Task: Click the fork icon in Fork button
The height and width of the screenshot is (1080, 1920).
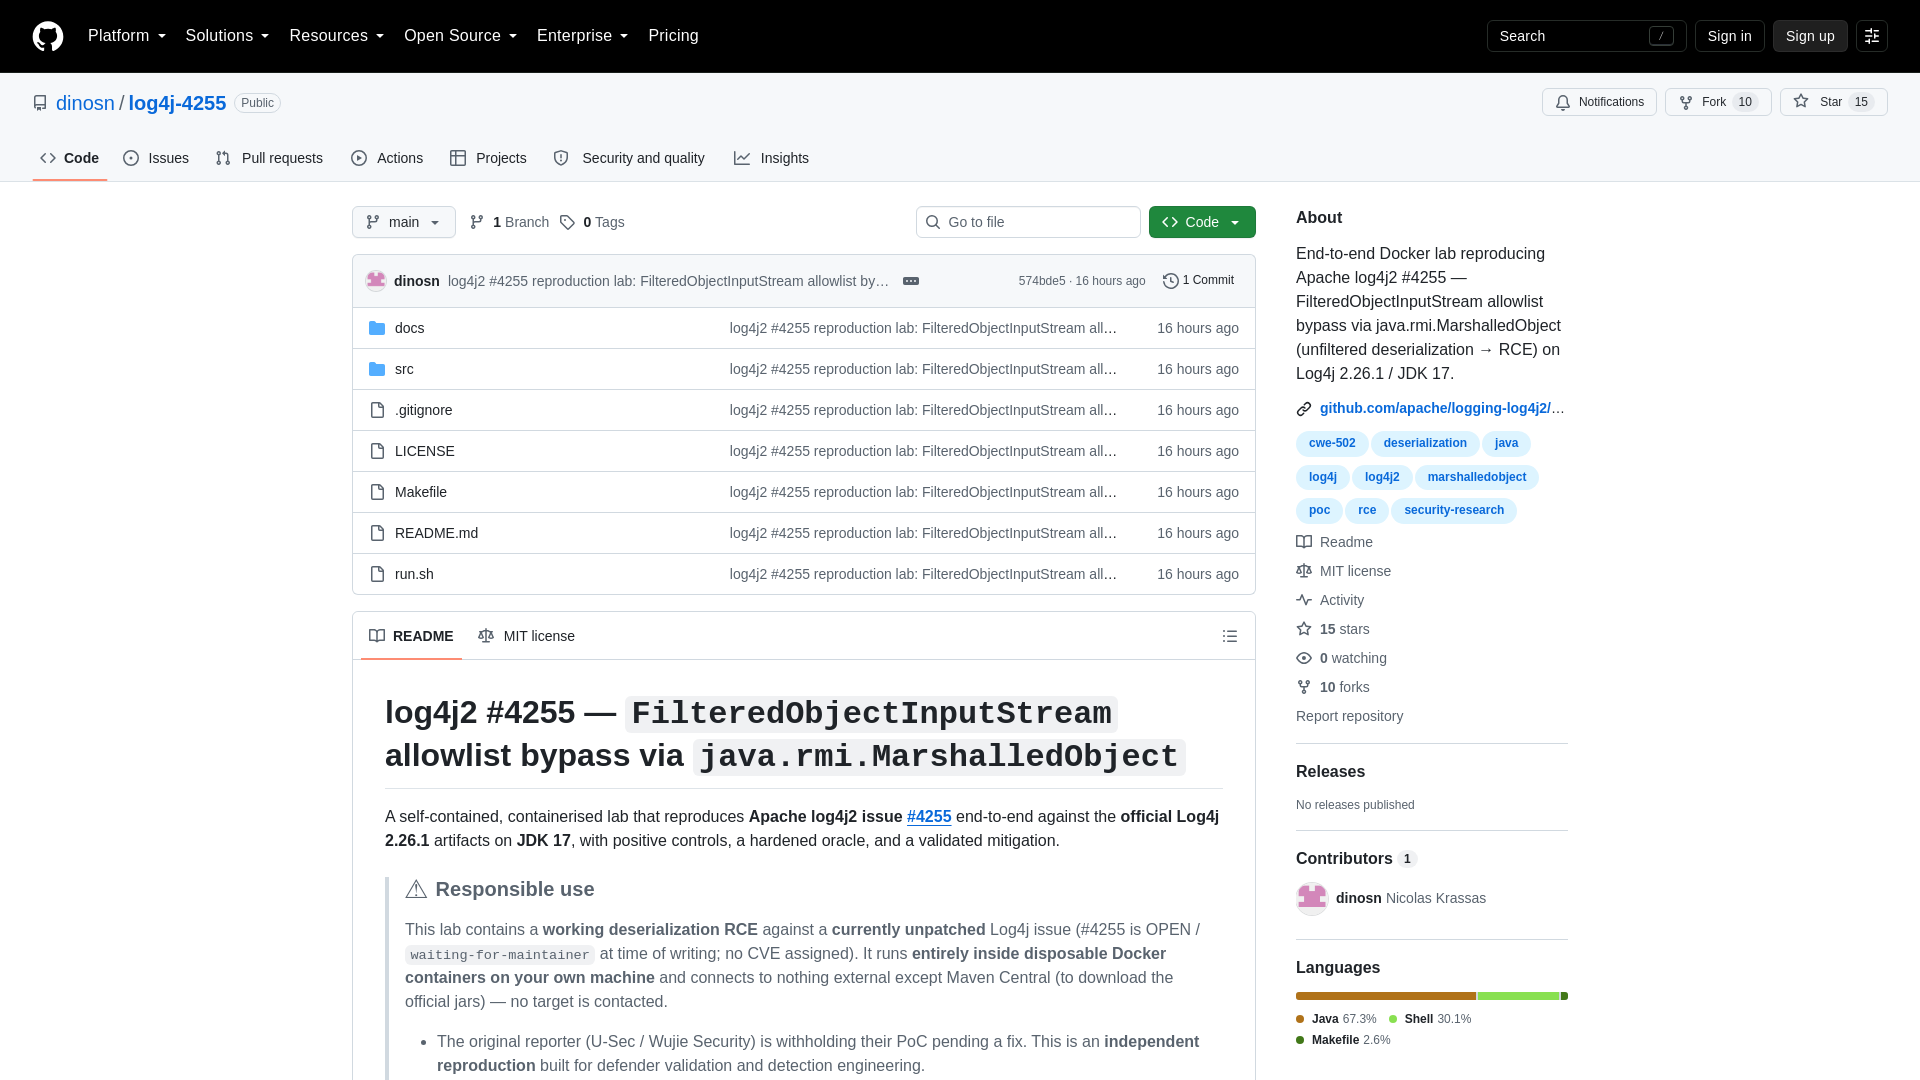Action: pos(1686,102)
